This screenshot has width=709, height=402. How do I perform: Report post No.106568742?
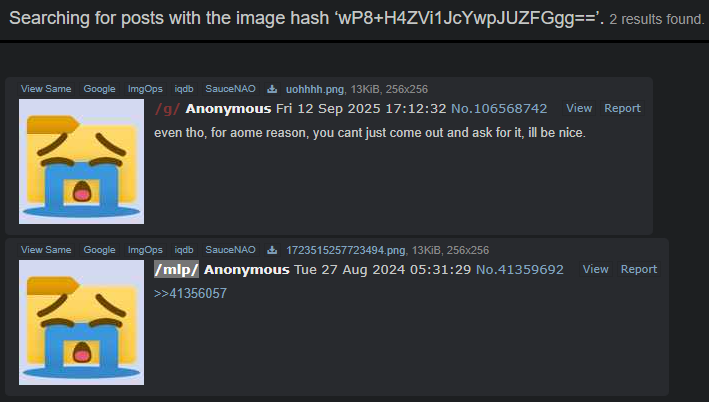coord(623,109)
